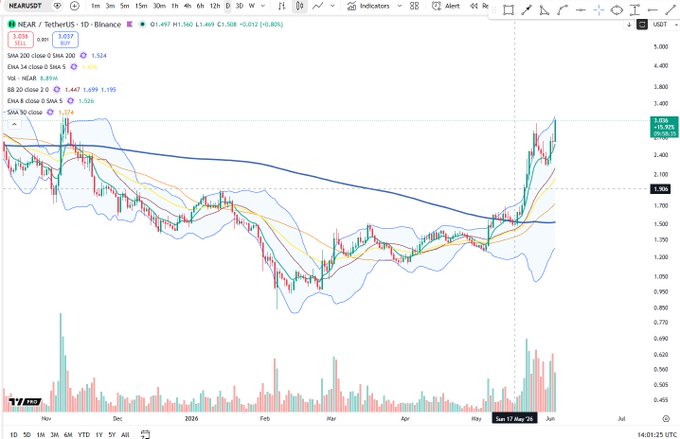680x439 pixels.
Task: Switch to the 3D timeframe
Action: [239, 6]
